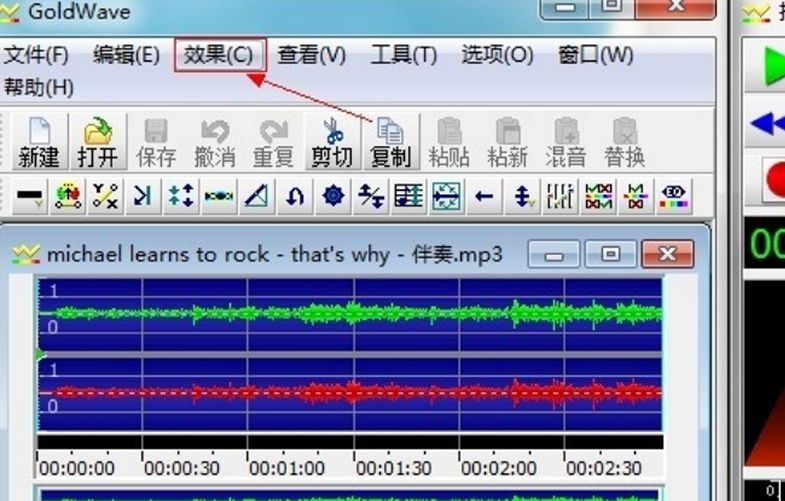This screenshot has height=501, width=785.
Task: Open the Dynamics Y-X graph icon
Action: pos(106,196)
